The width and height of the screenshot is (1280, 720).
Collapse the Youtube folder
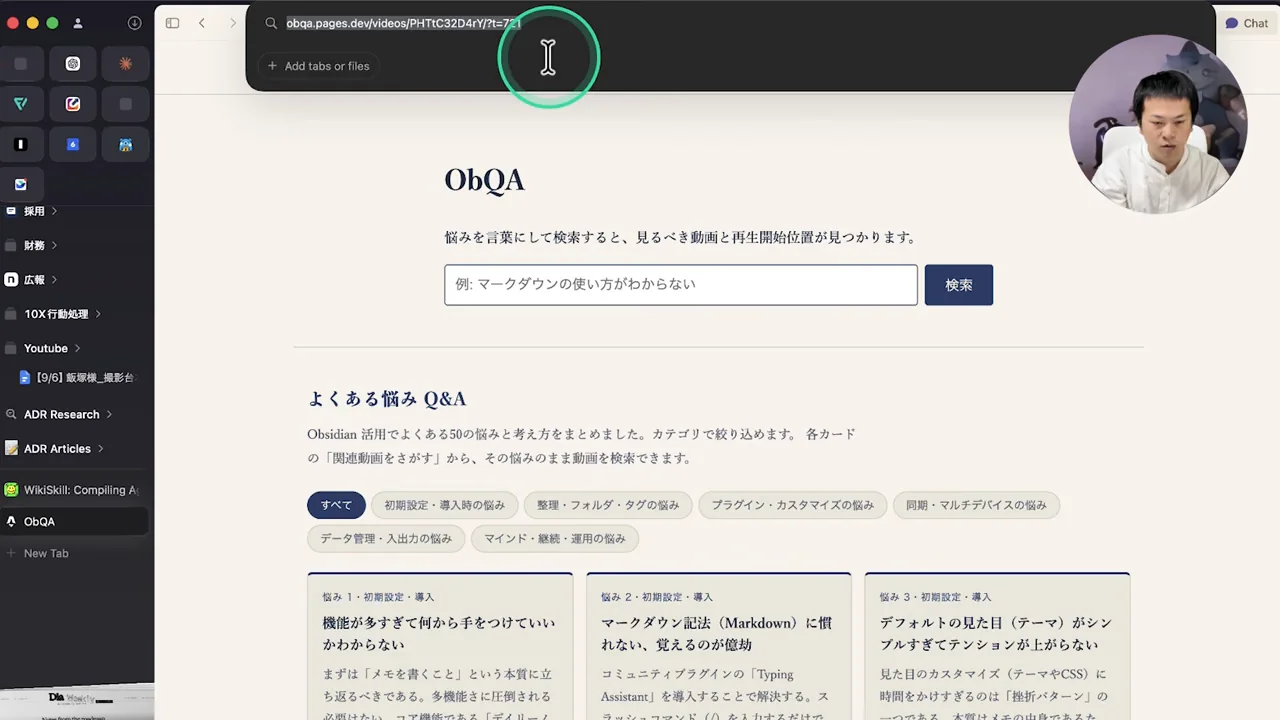pos(77,348)
